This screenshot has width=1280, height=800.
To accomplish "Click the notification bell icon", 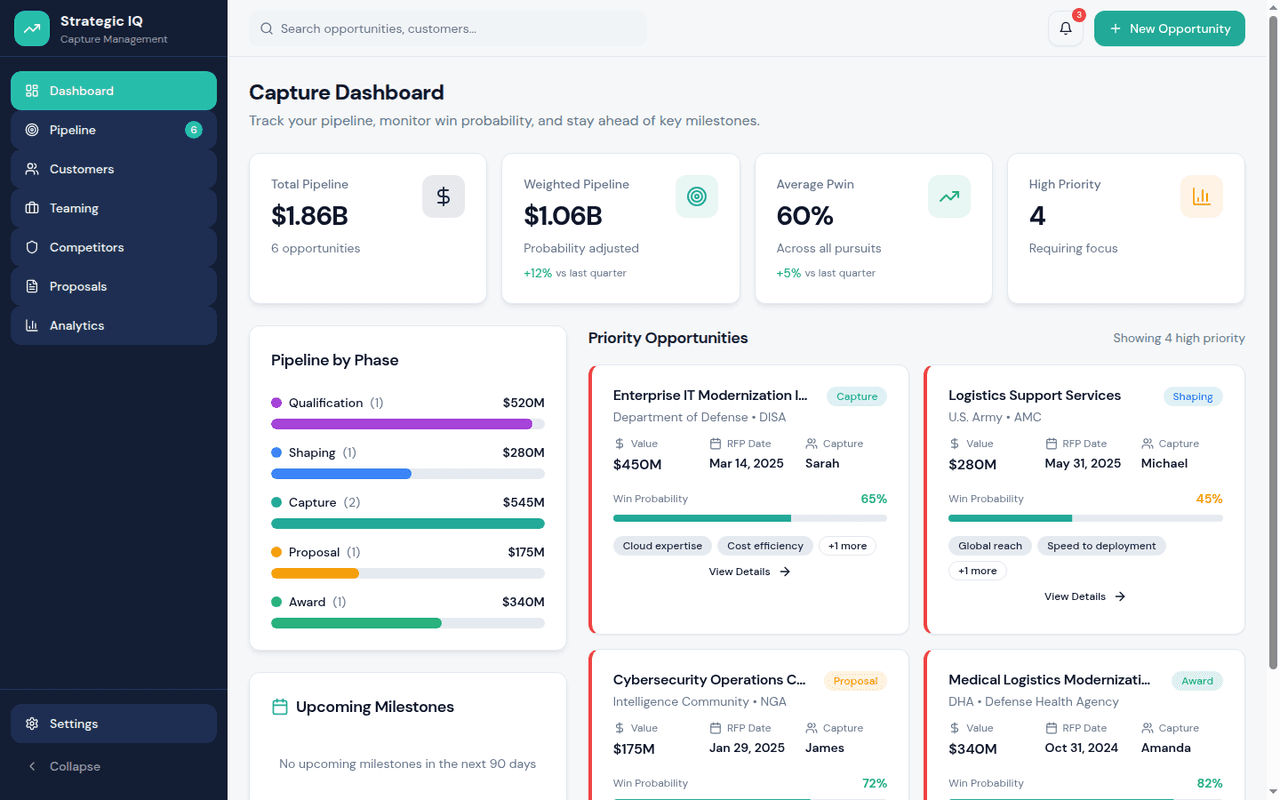I will tap(1065, 29).
